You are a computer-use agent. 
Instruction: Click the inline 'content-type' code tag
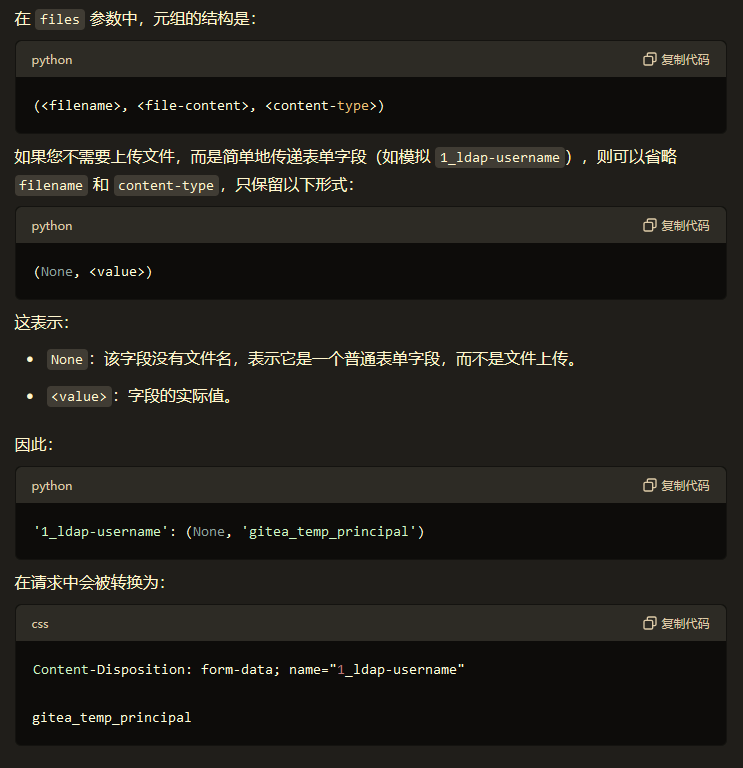point(166,186)
